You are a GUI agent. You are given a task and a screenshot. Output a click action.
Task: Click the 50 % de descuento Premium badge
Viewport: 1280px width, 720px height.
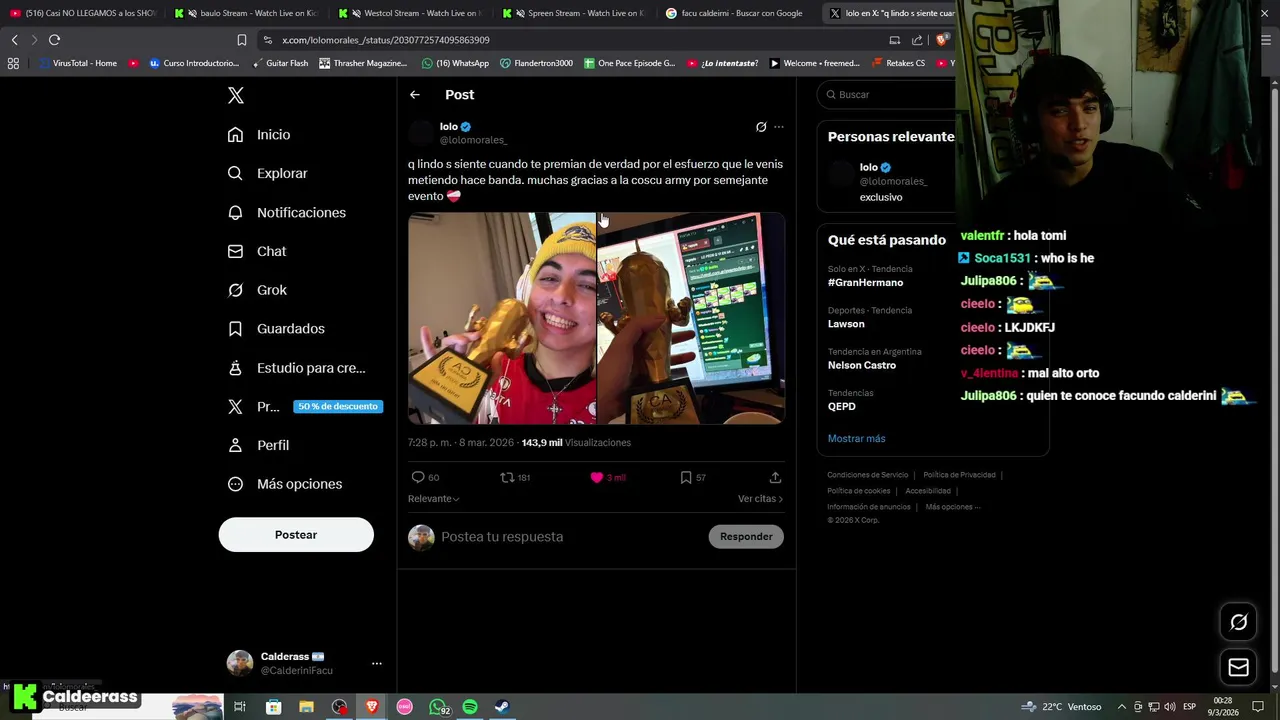337,407
